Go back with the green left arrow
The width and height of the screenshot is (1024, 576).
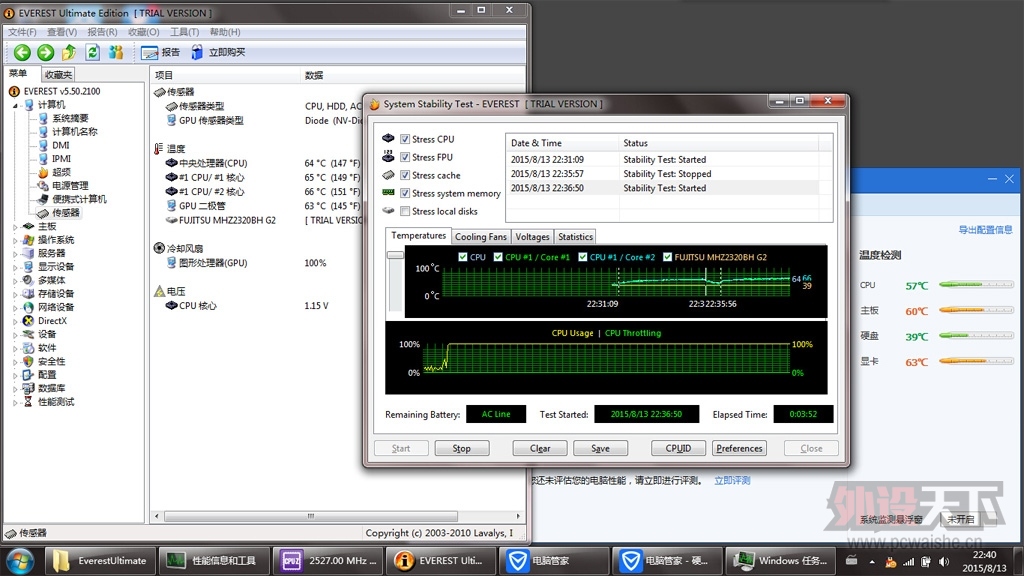tap(22, 52)
